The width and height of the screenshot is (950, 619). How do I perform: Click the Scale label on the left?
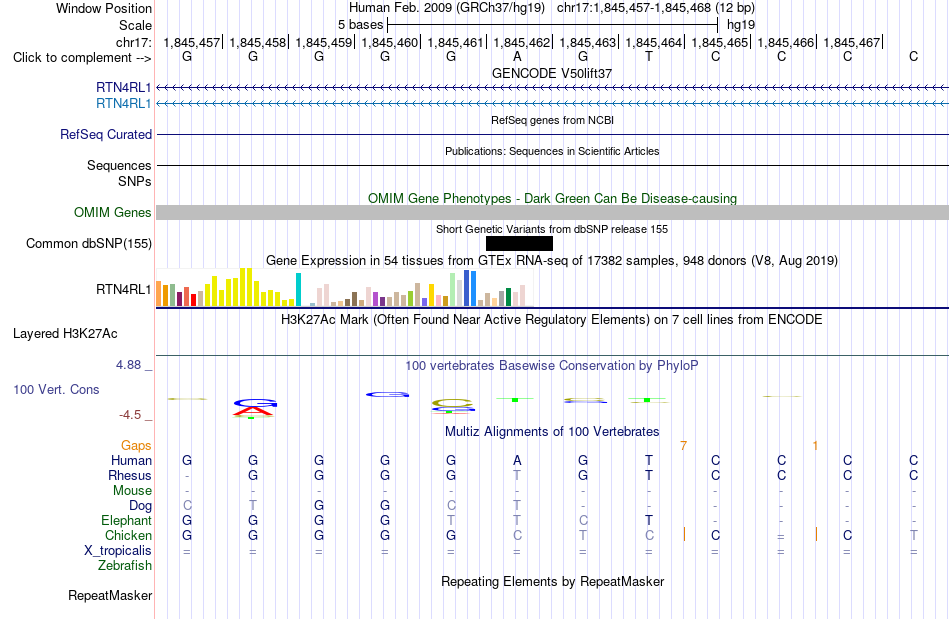click(135, 25)
